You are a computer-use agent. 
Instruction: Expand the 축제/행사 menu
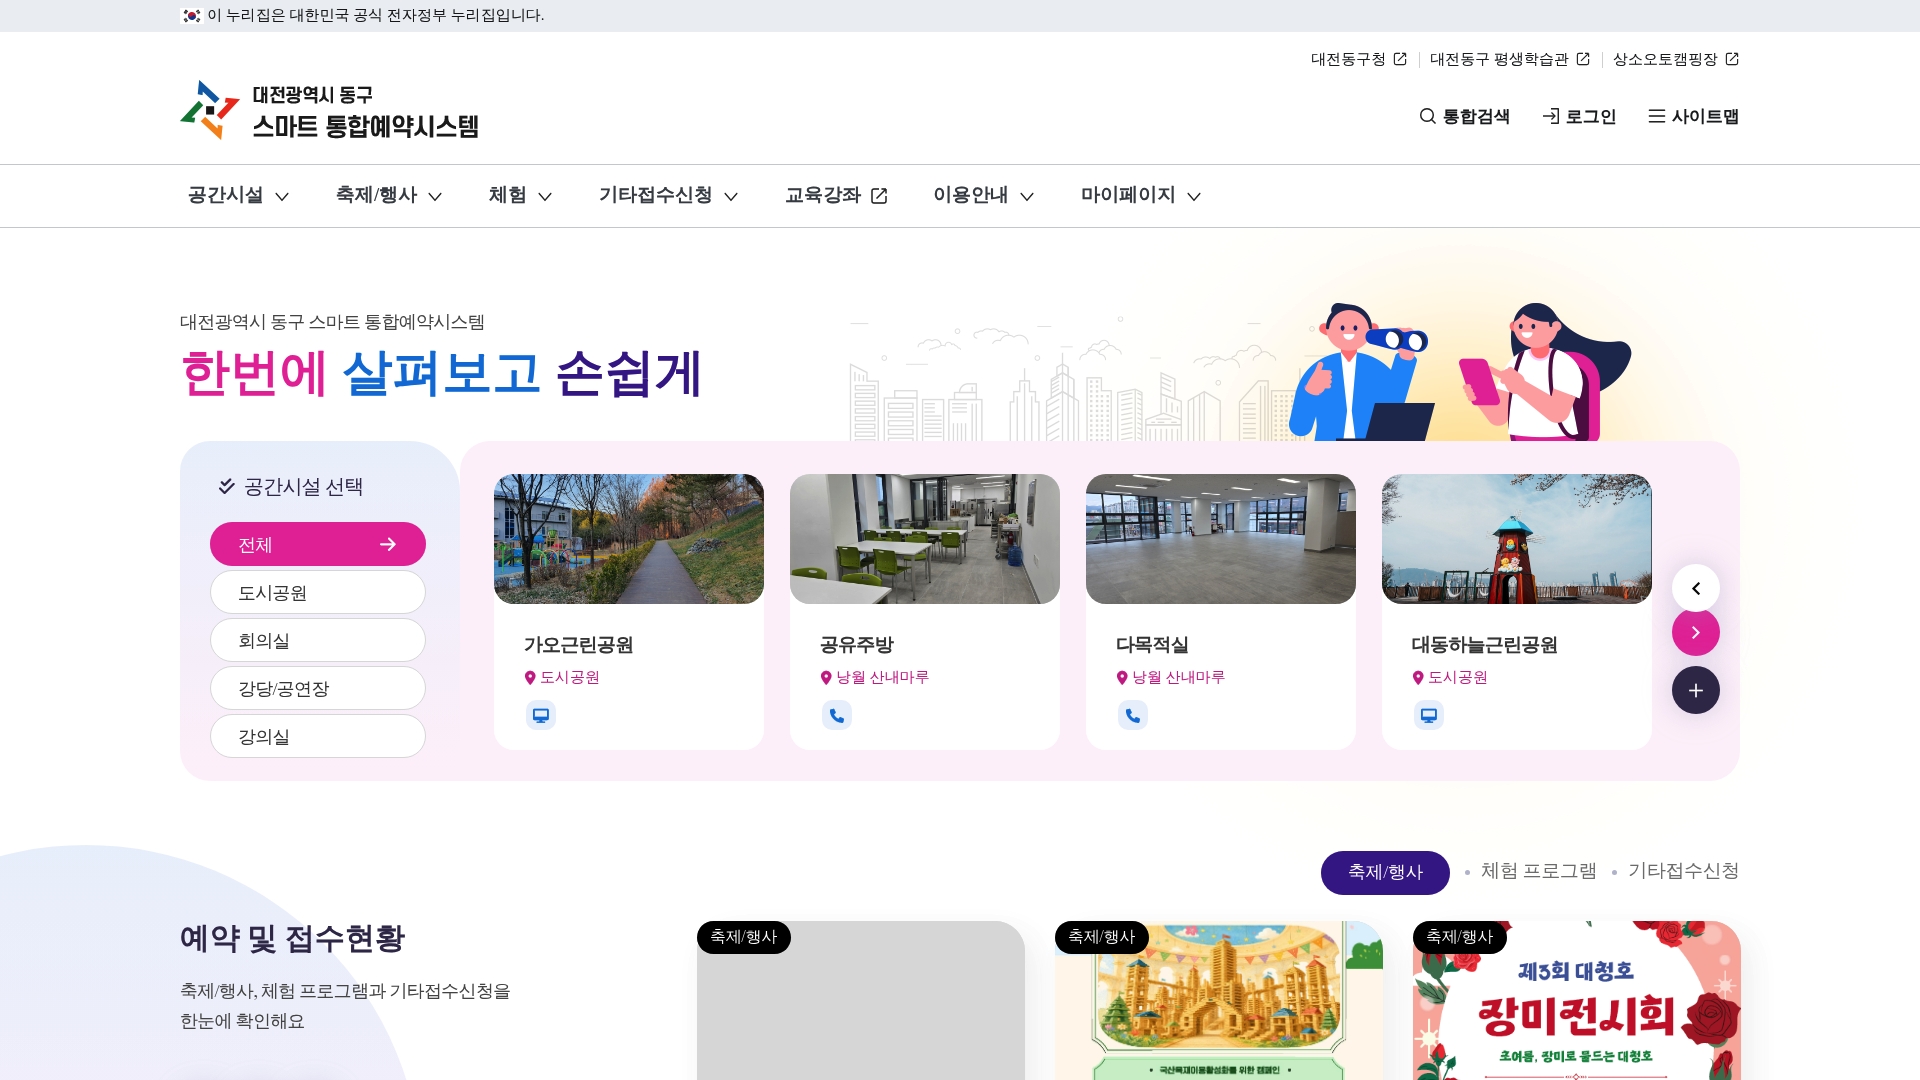[x=389, y=195]
